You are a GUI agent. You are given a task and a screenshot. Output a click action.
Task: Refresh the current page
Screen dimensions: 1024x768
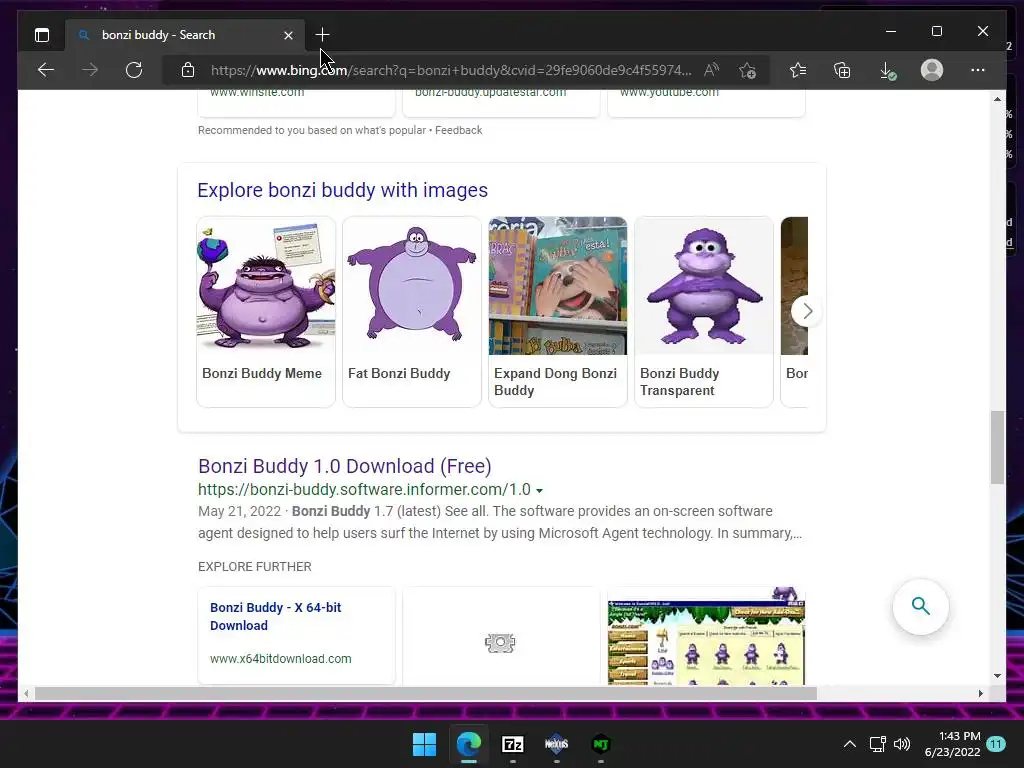(134, 70)
